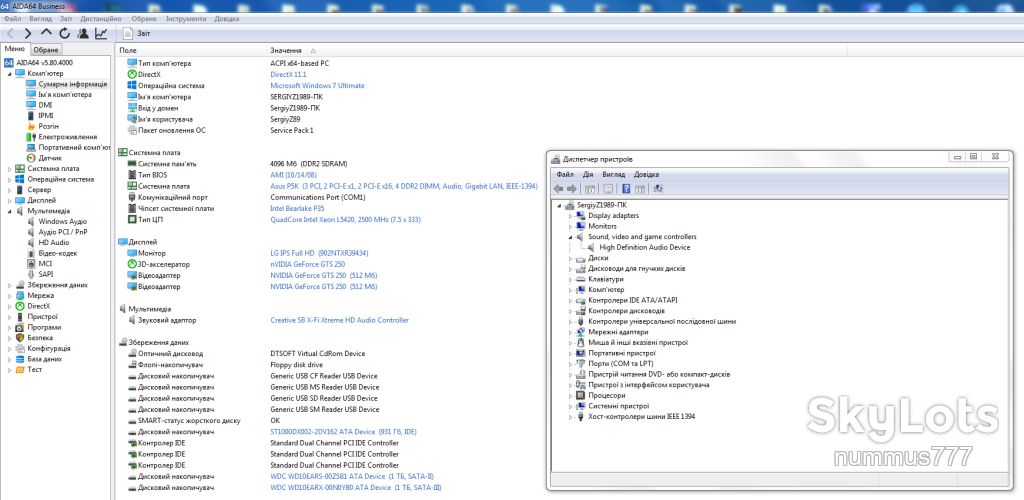The height and width of the screenshot is (500, 1024).
Task: Expand the Збереження даних tree node
Action: pyautogui.click(x=10, y=285)
